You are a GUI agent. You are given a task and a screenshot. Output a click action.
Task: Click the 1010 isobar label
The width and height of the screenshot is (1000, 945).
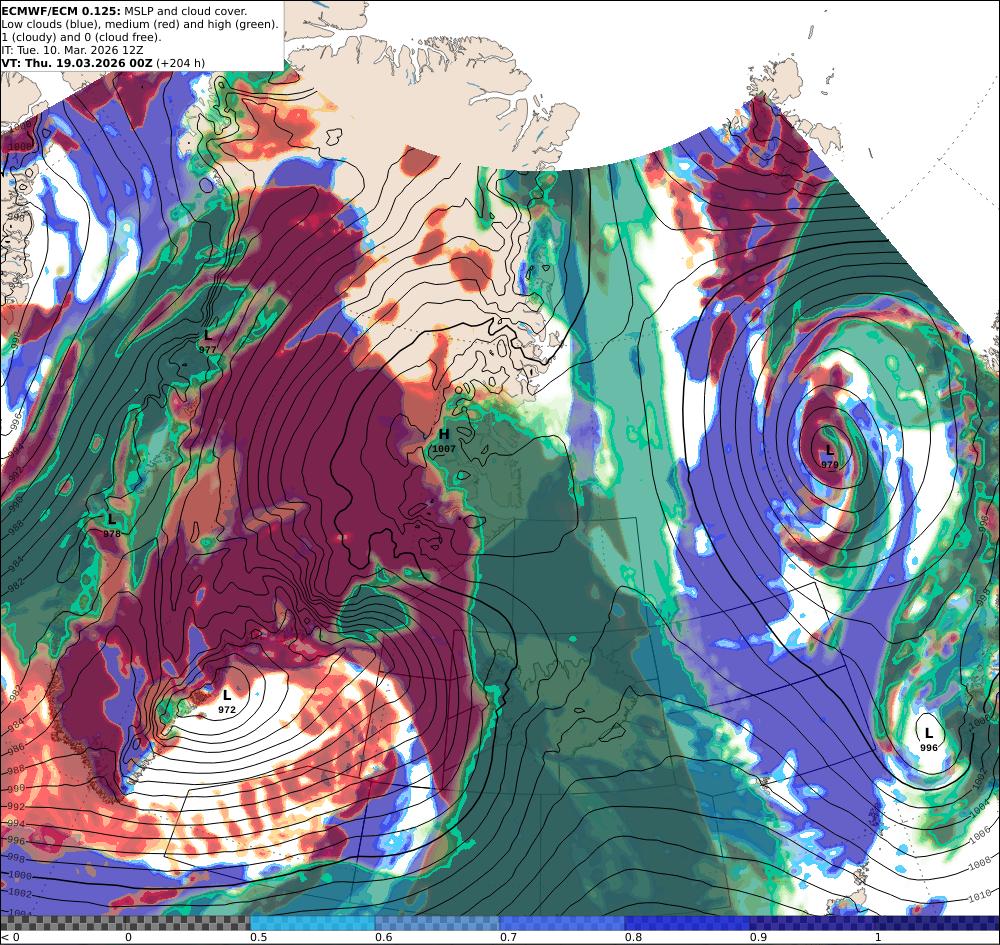tap(980, 898)
